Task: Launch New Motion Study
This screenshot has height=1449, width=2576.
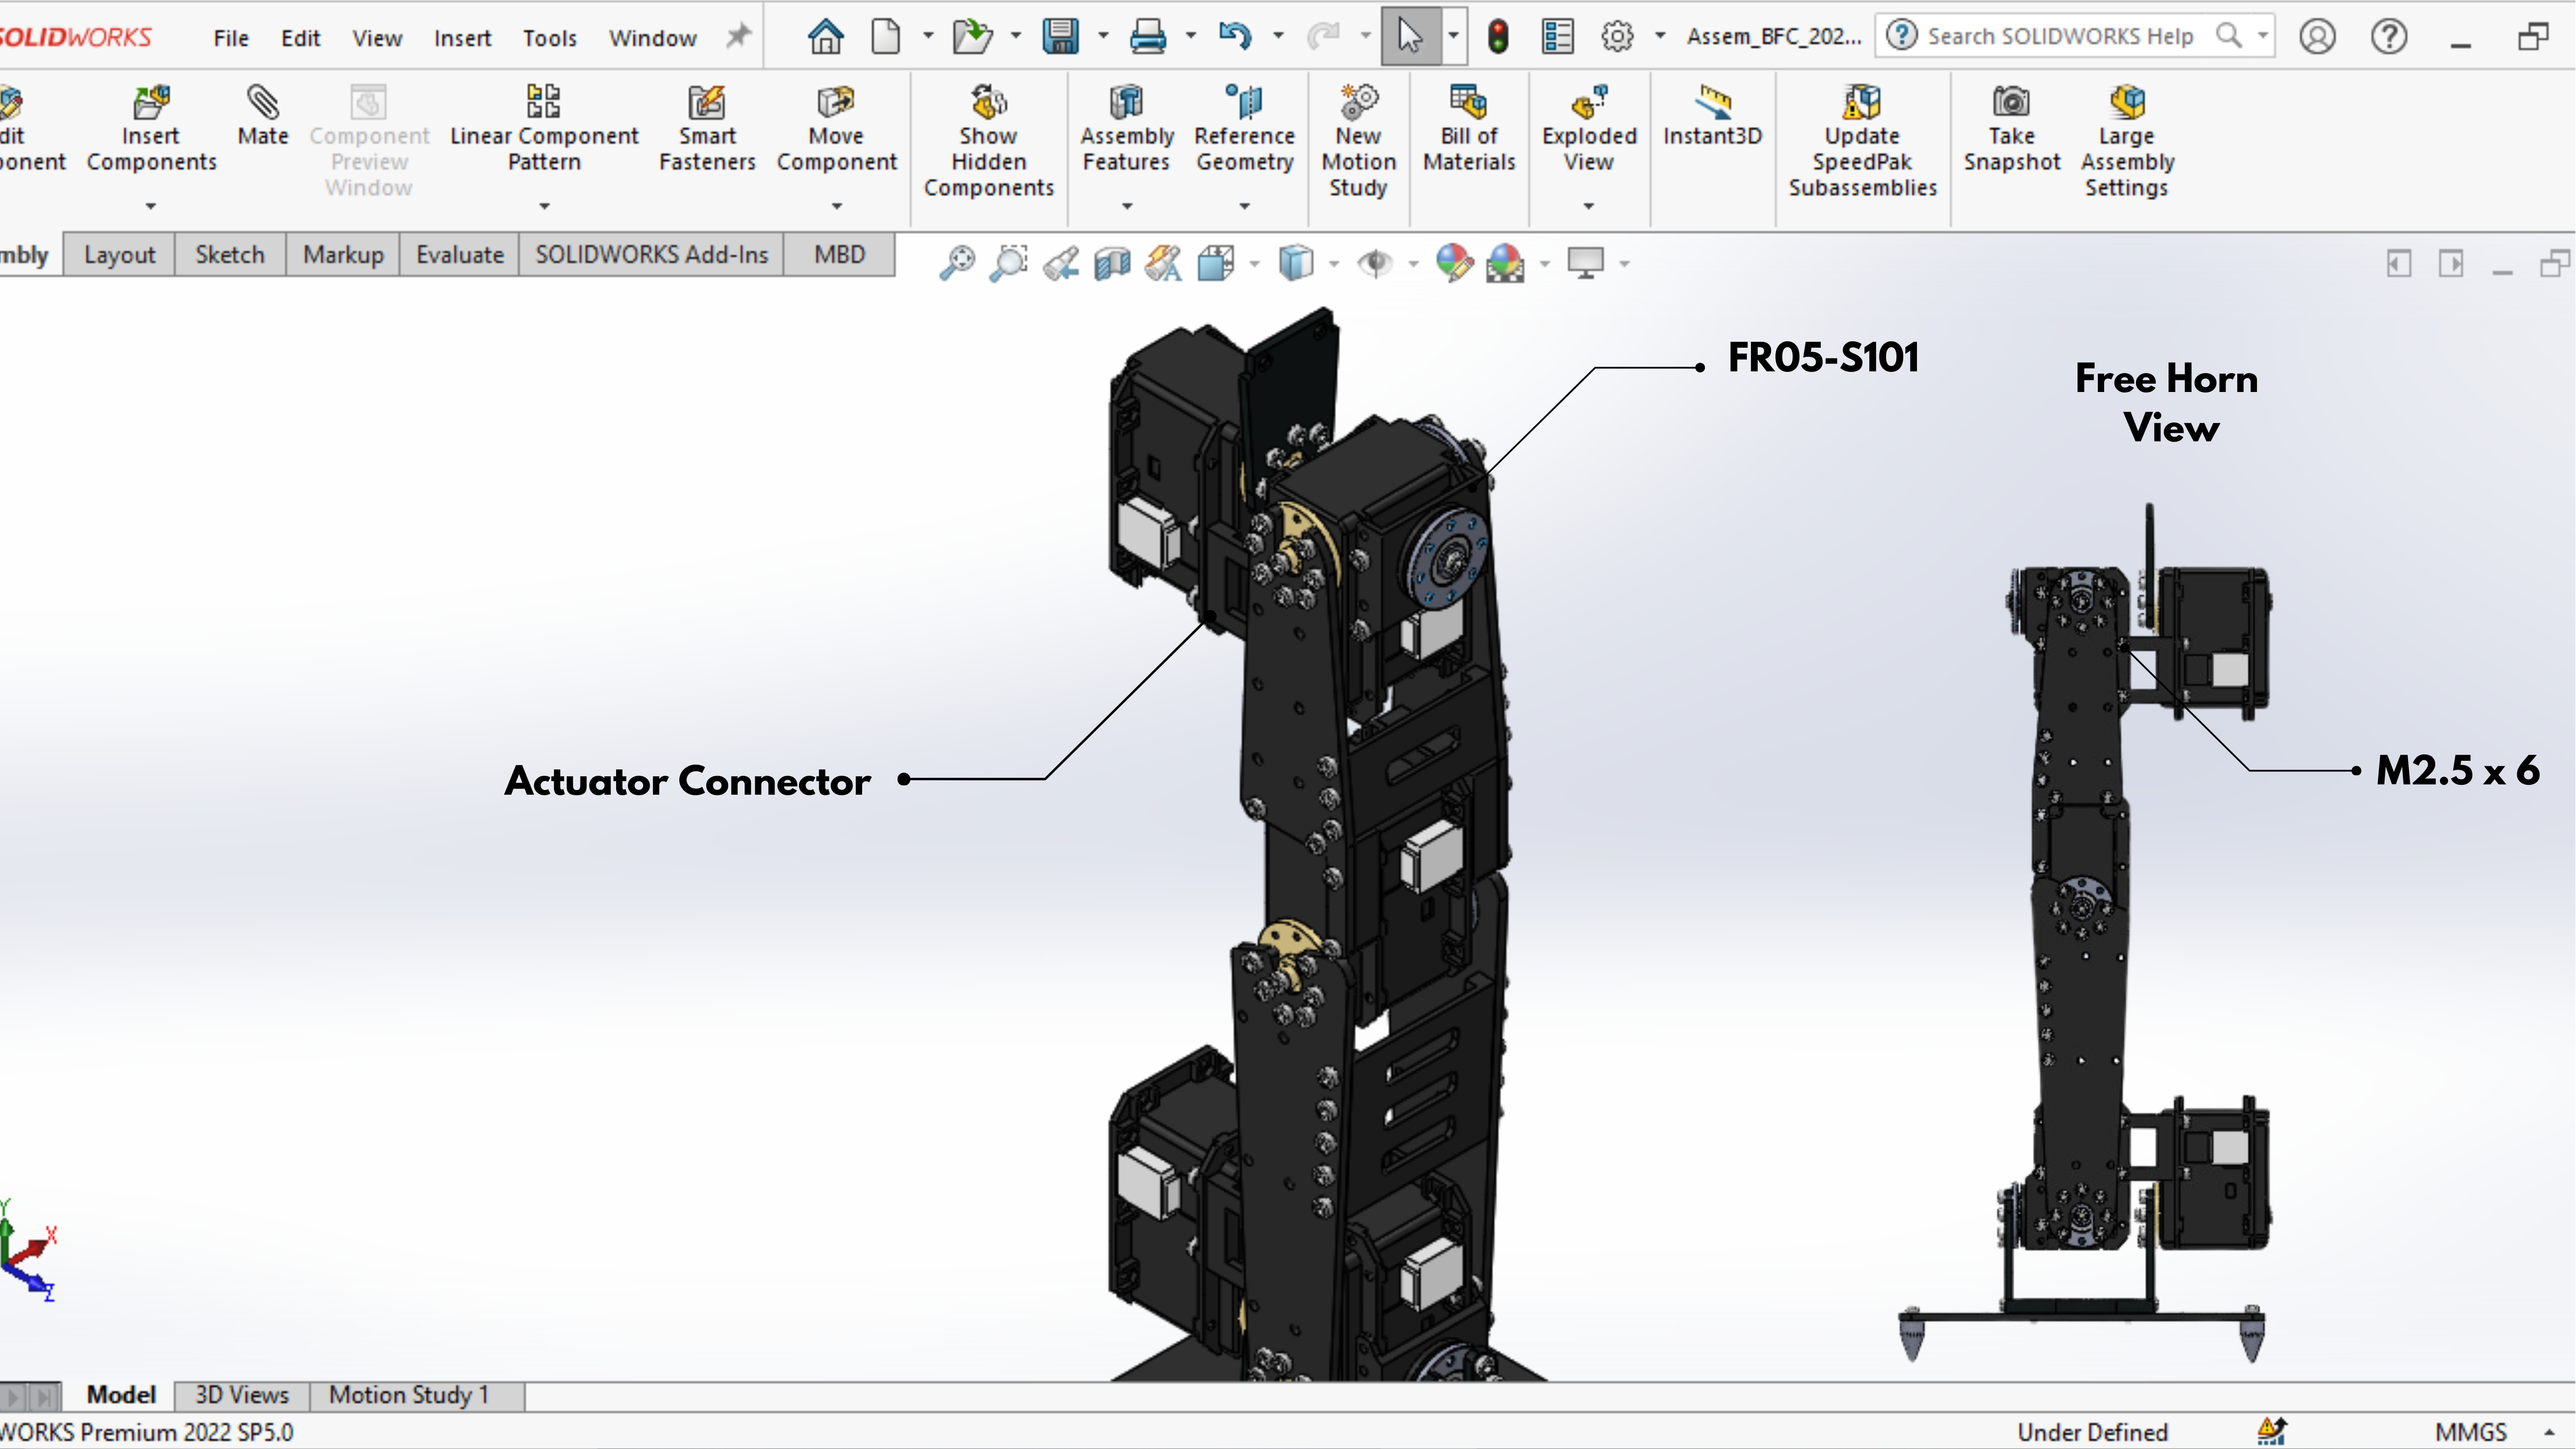Action: coord(1357,140)
